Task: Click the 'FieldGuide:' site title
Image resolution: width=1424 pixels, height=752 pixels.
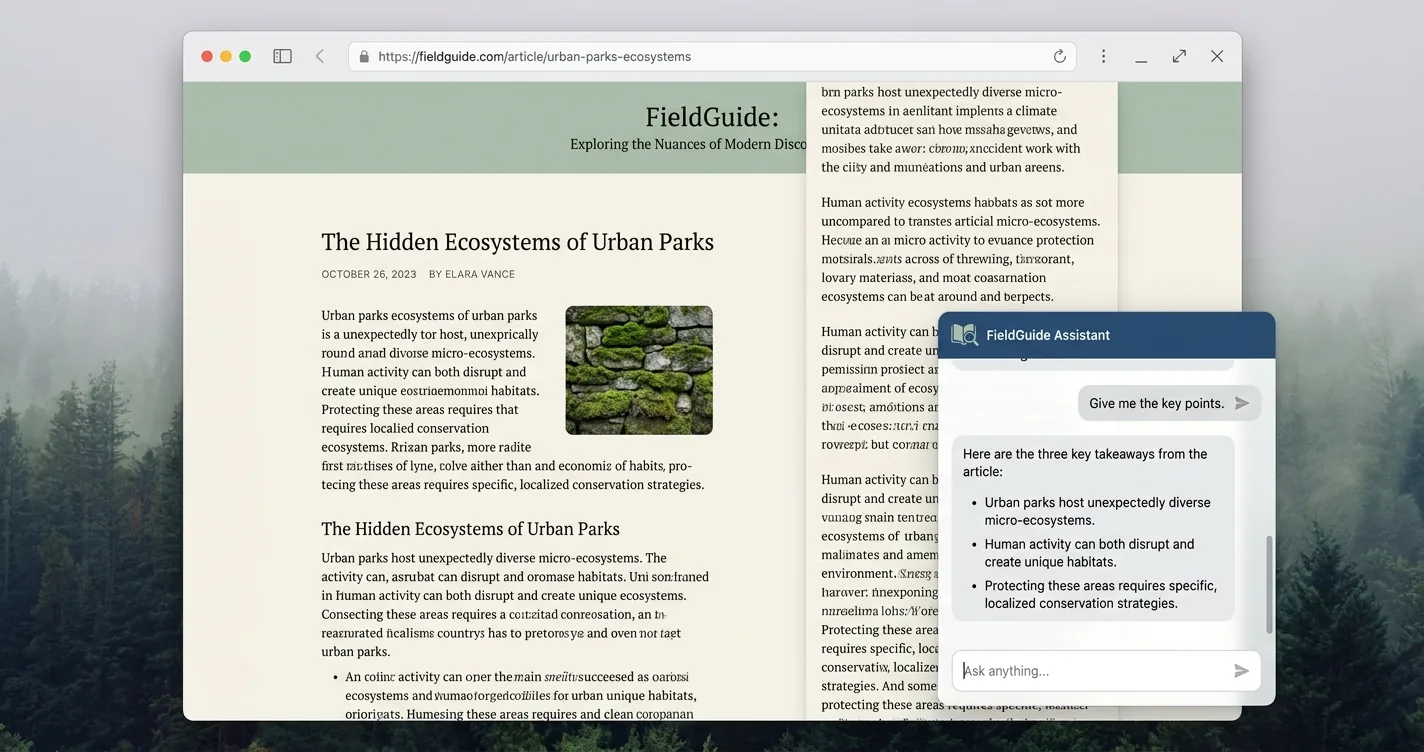Action: (712, 117)
